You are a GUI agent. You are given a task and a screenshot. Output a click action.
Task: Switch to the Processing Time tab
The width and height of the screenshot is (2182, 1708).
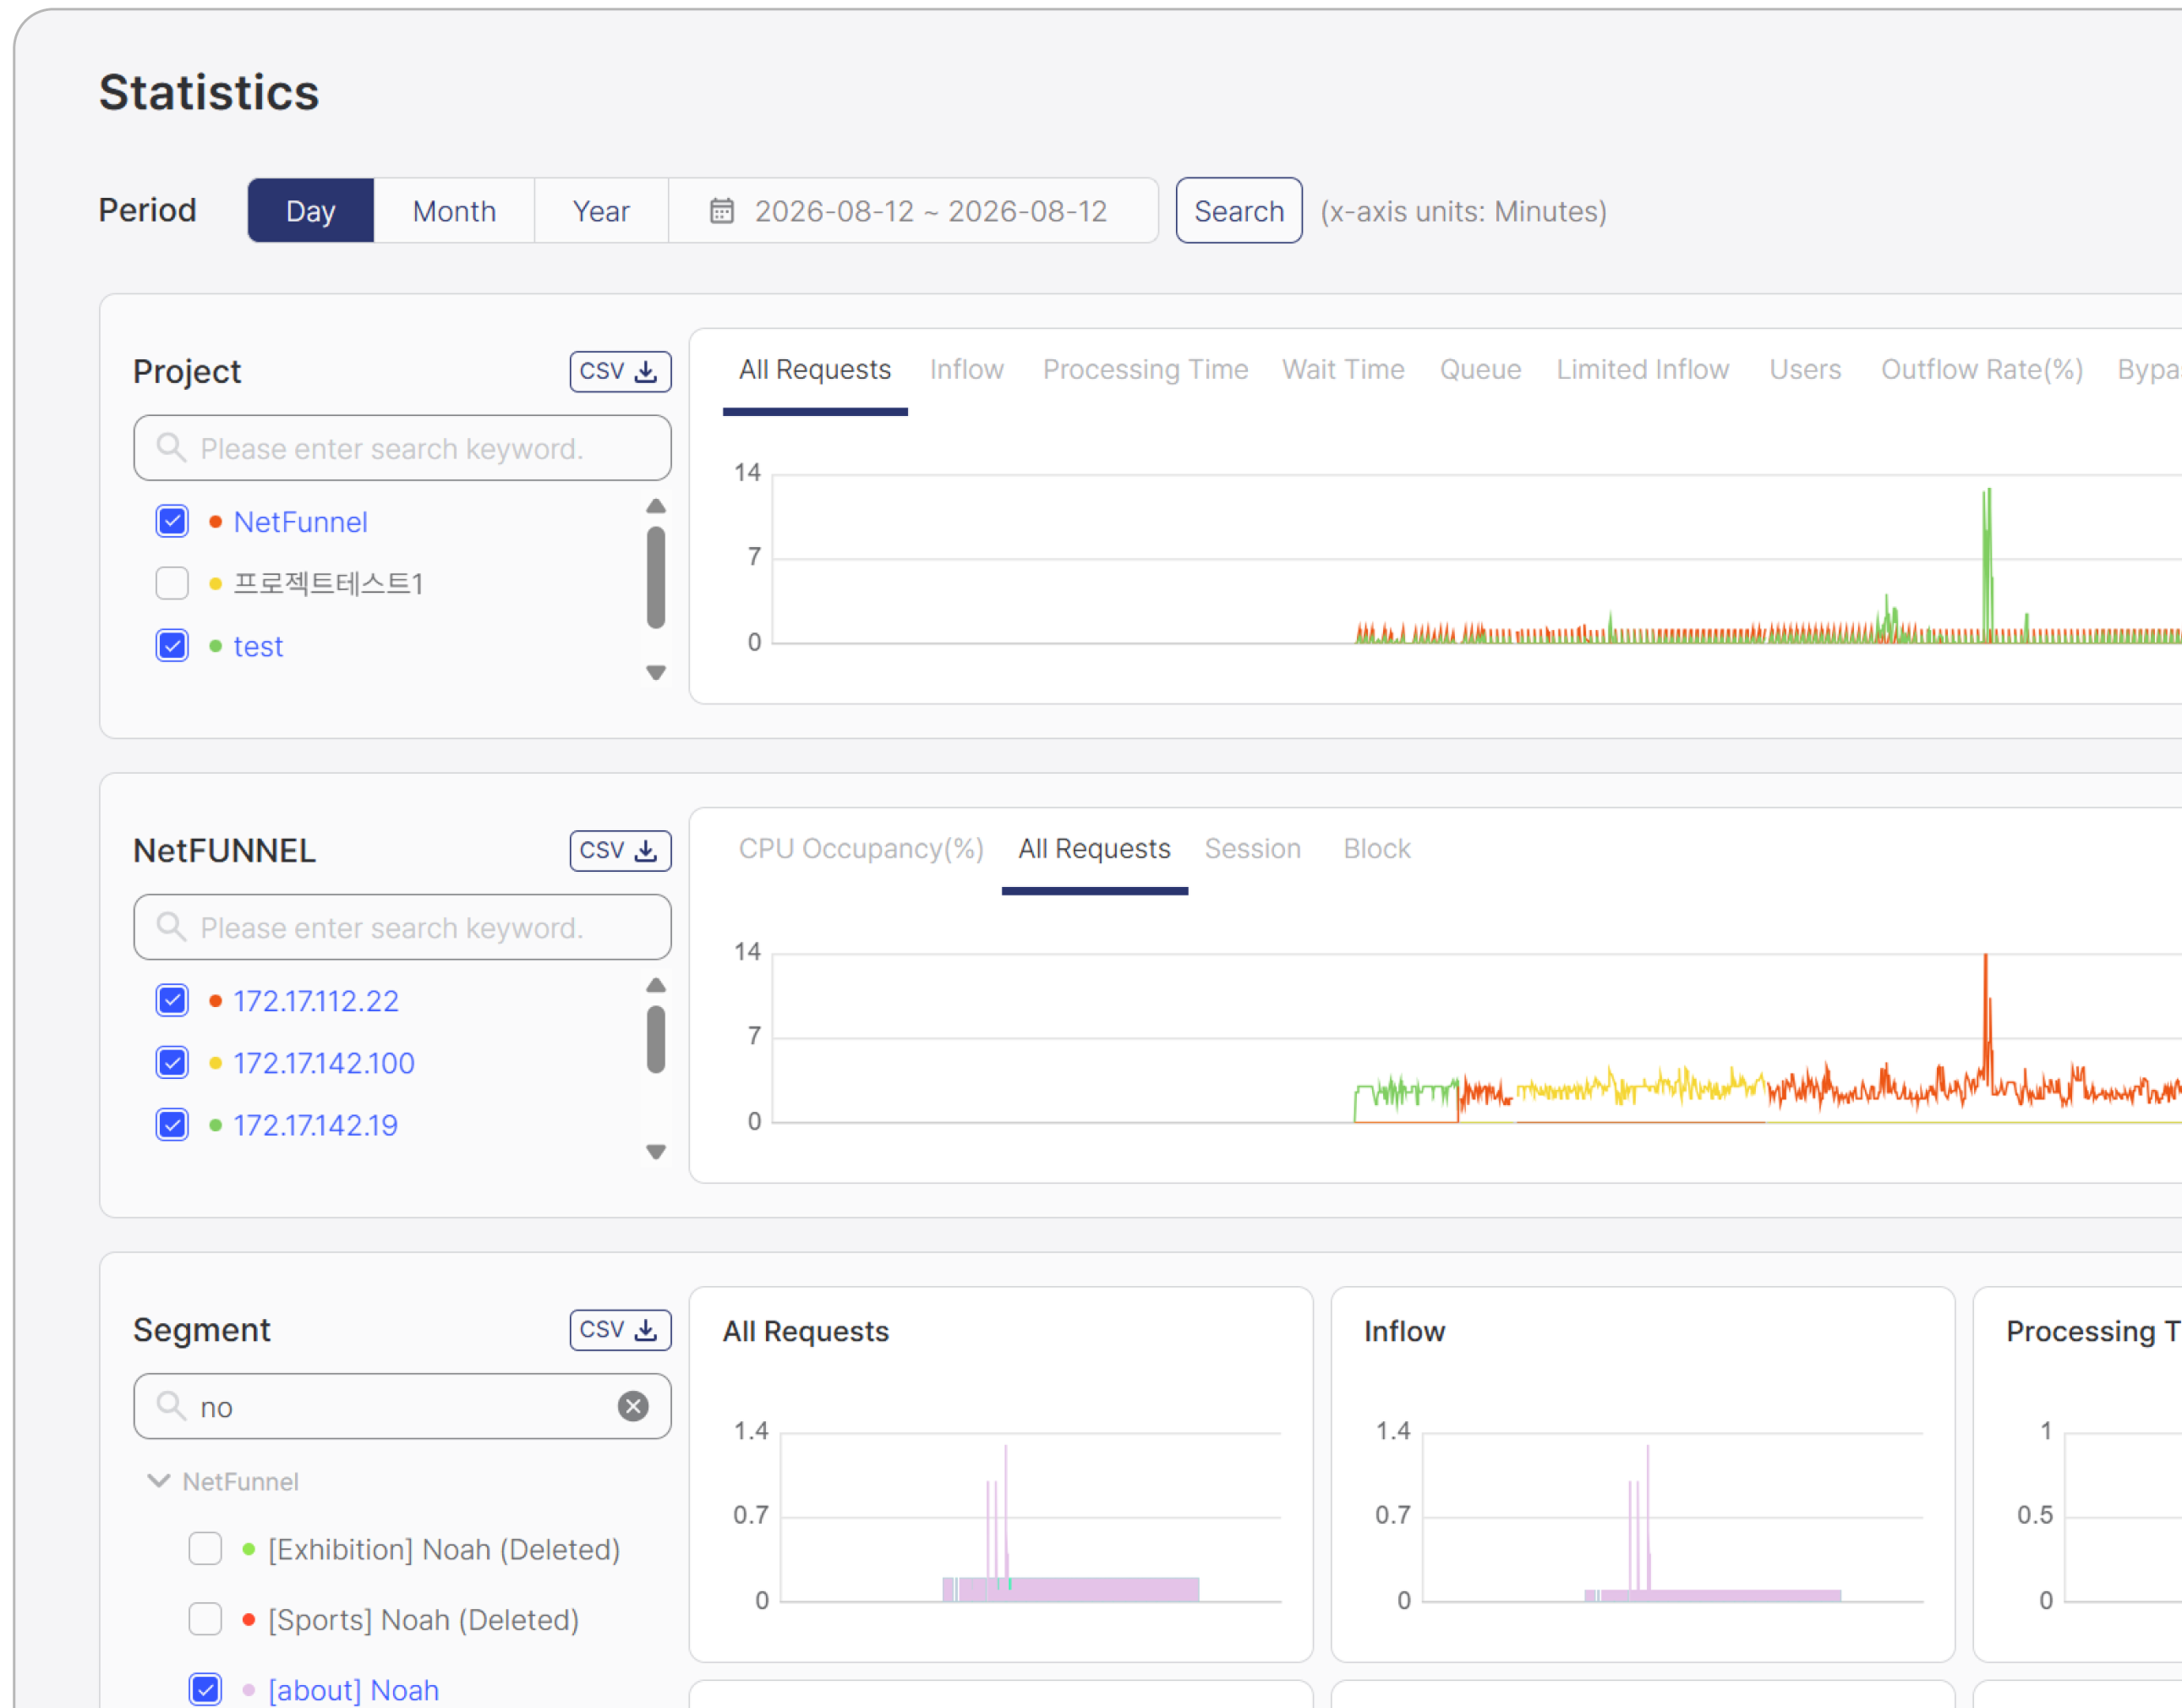(1146, 370)
